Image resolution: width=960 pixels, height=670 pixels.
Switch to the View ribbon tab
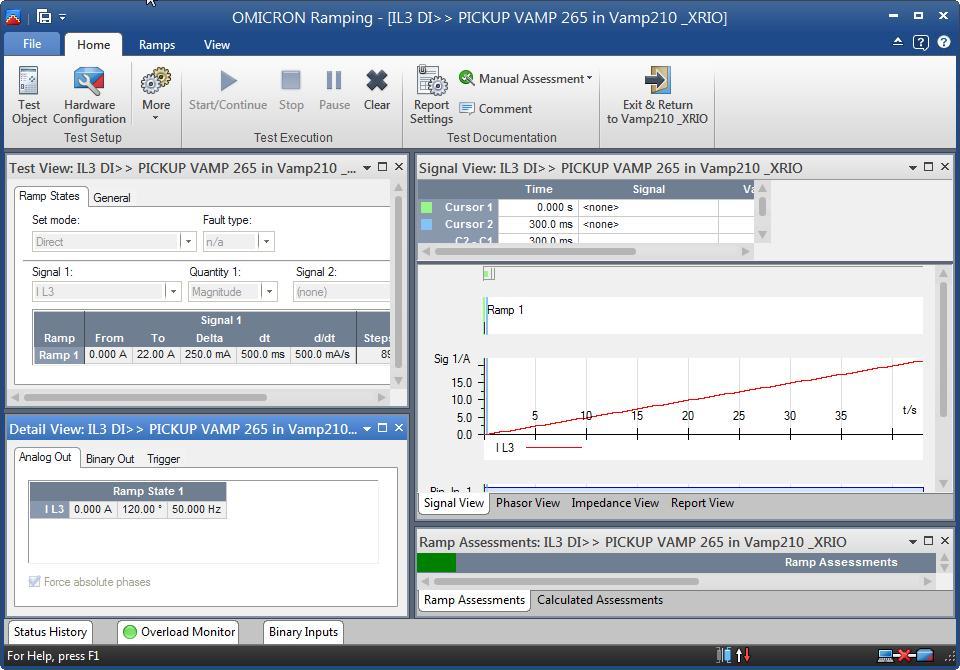(x=217, y=45)
